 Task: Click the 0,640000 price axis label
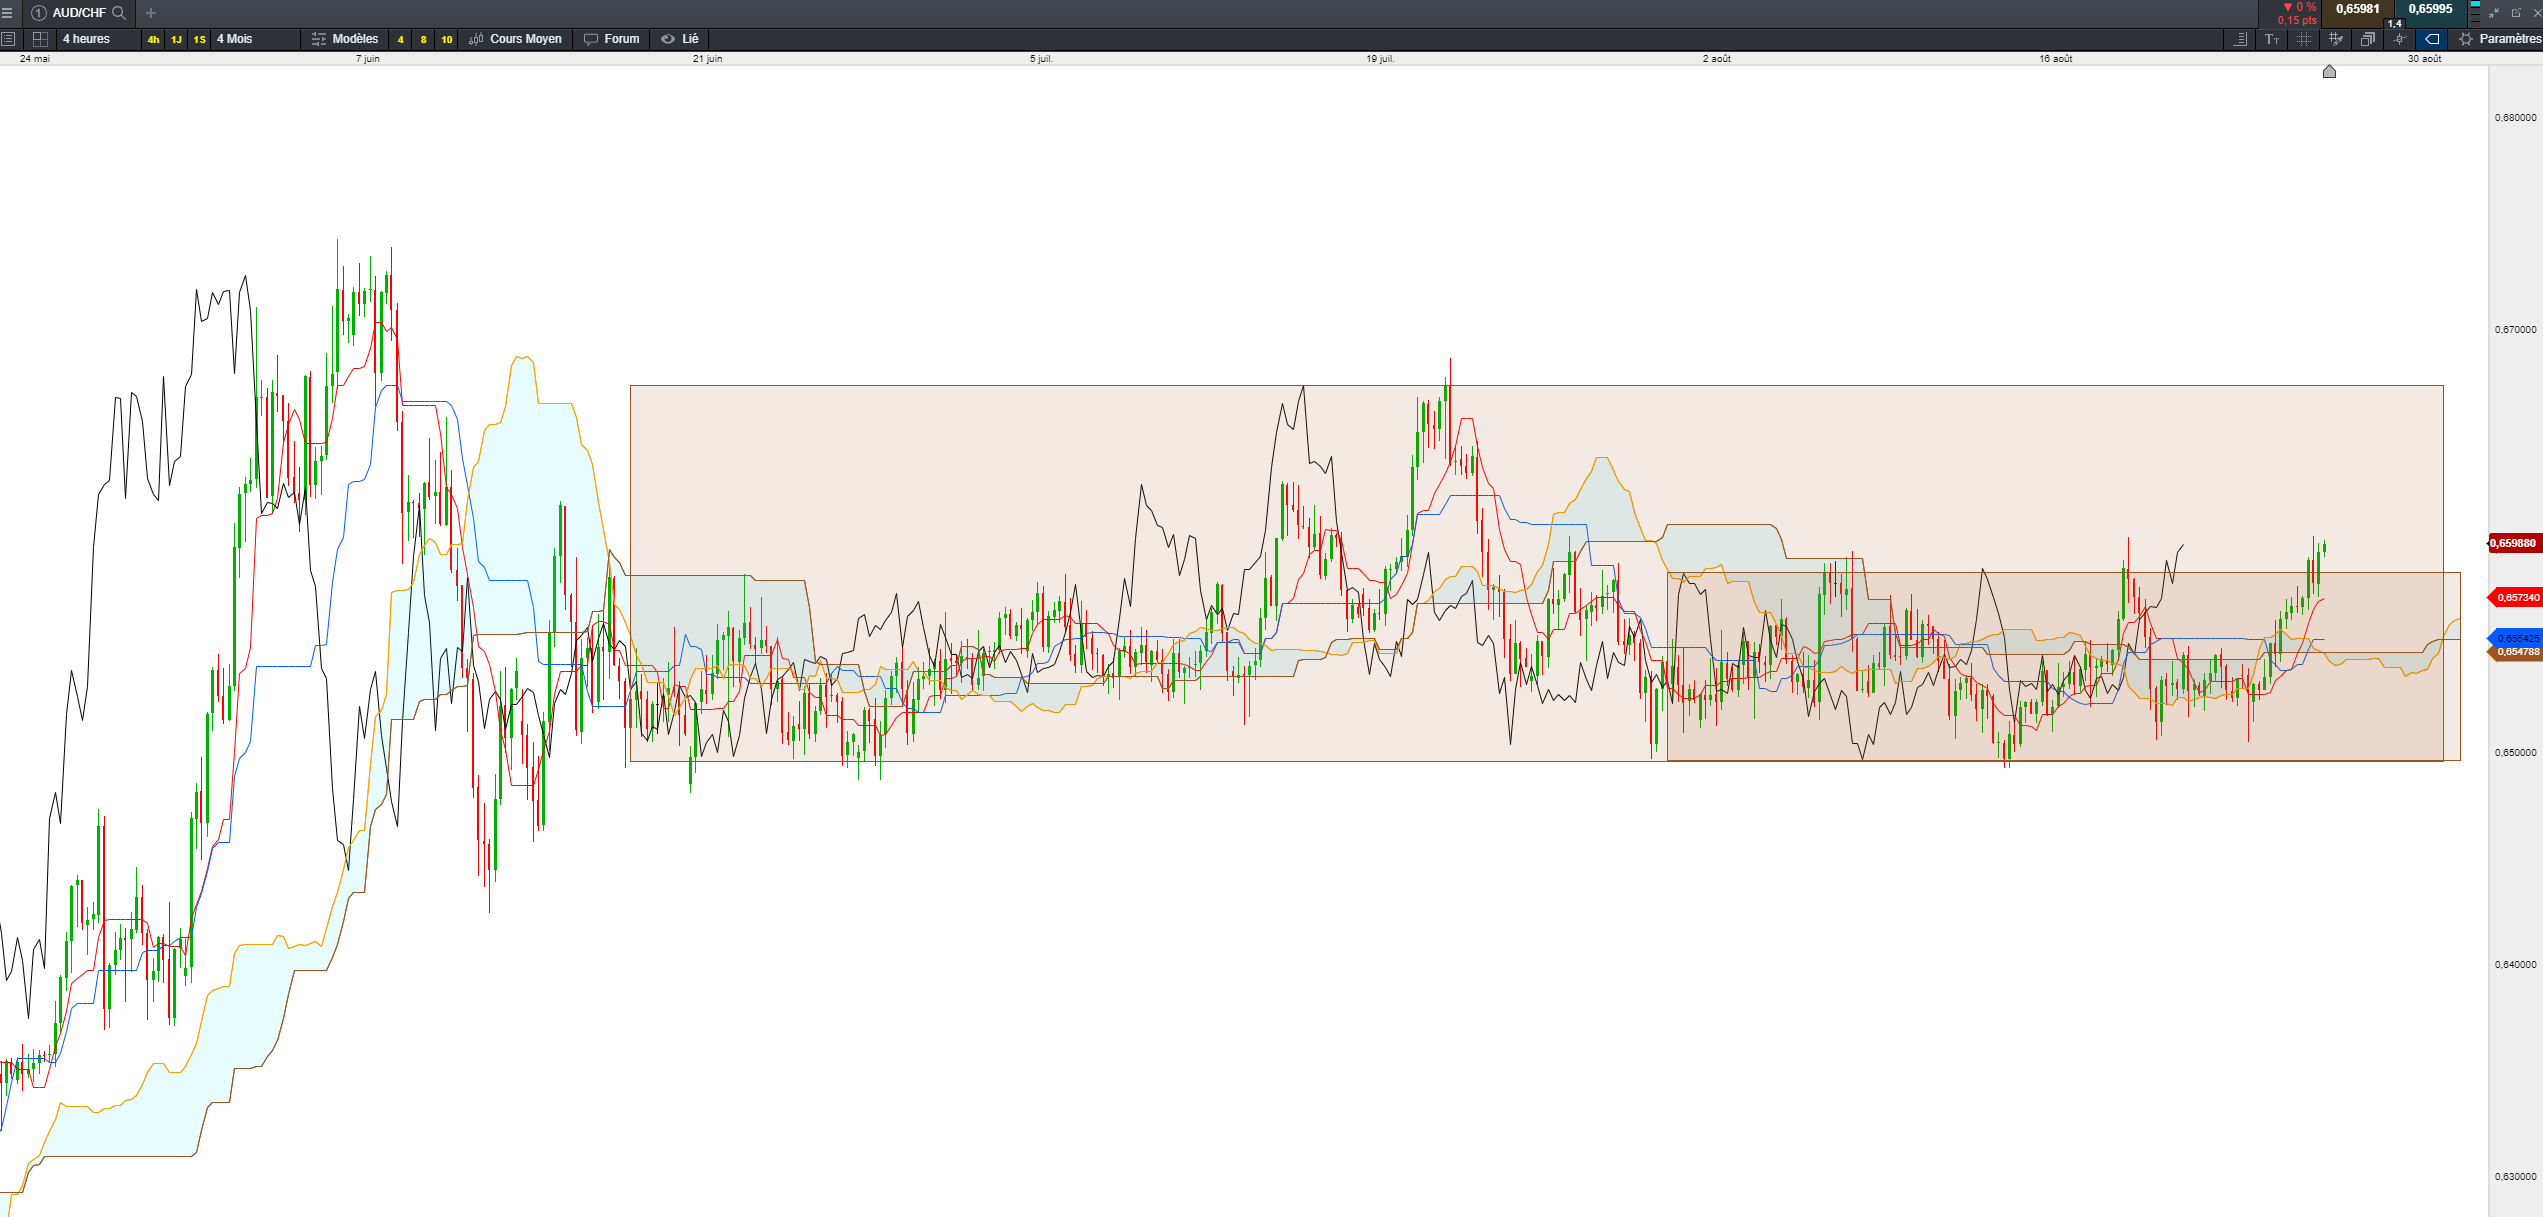tap(2516, 965)
